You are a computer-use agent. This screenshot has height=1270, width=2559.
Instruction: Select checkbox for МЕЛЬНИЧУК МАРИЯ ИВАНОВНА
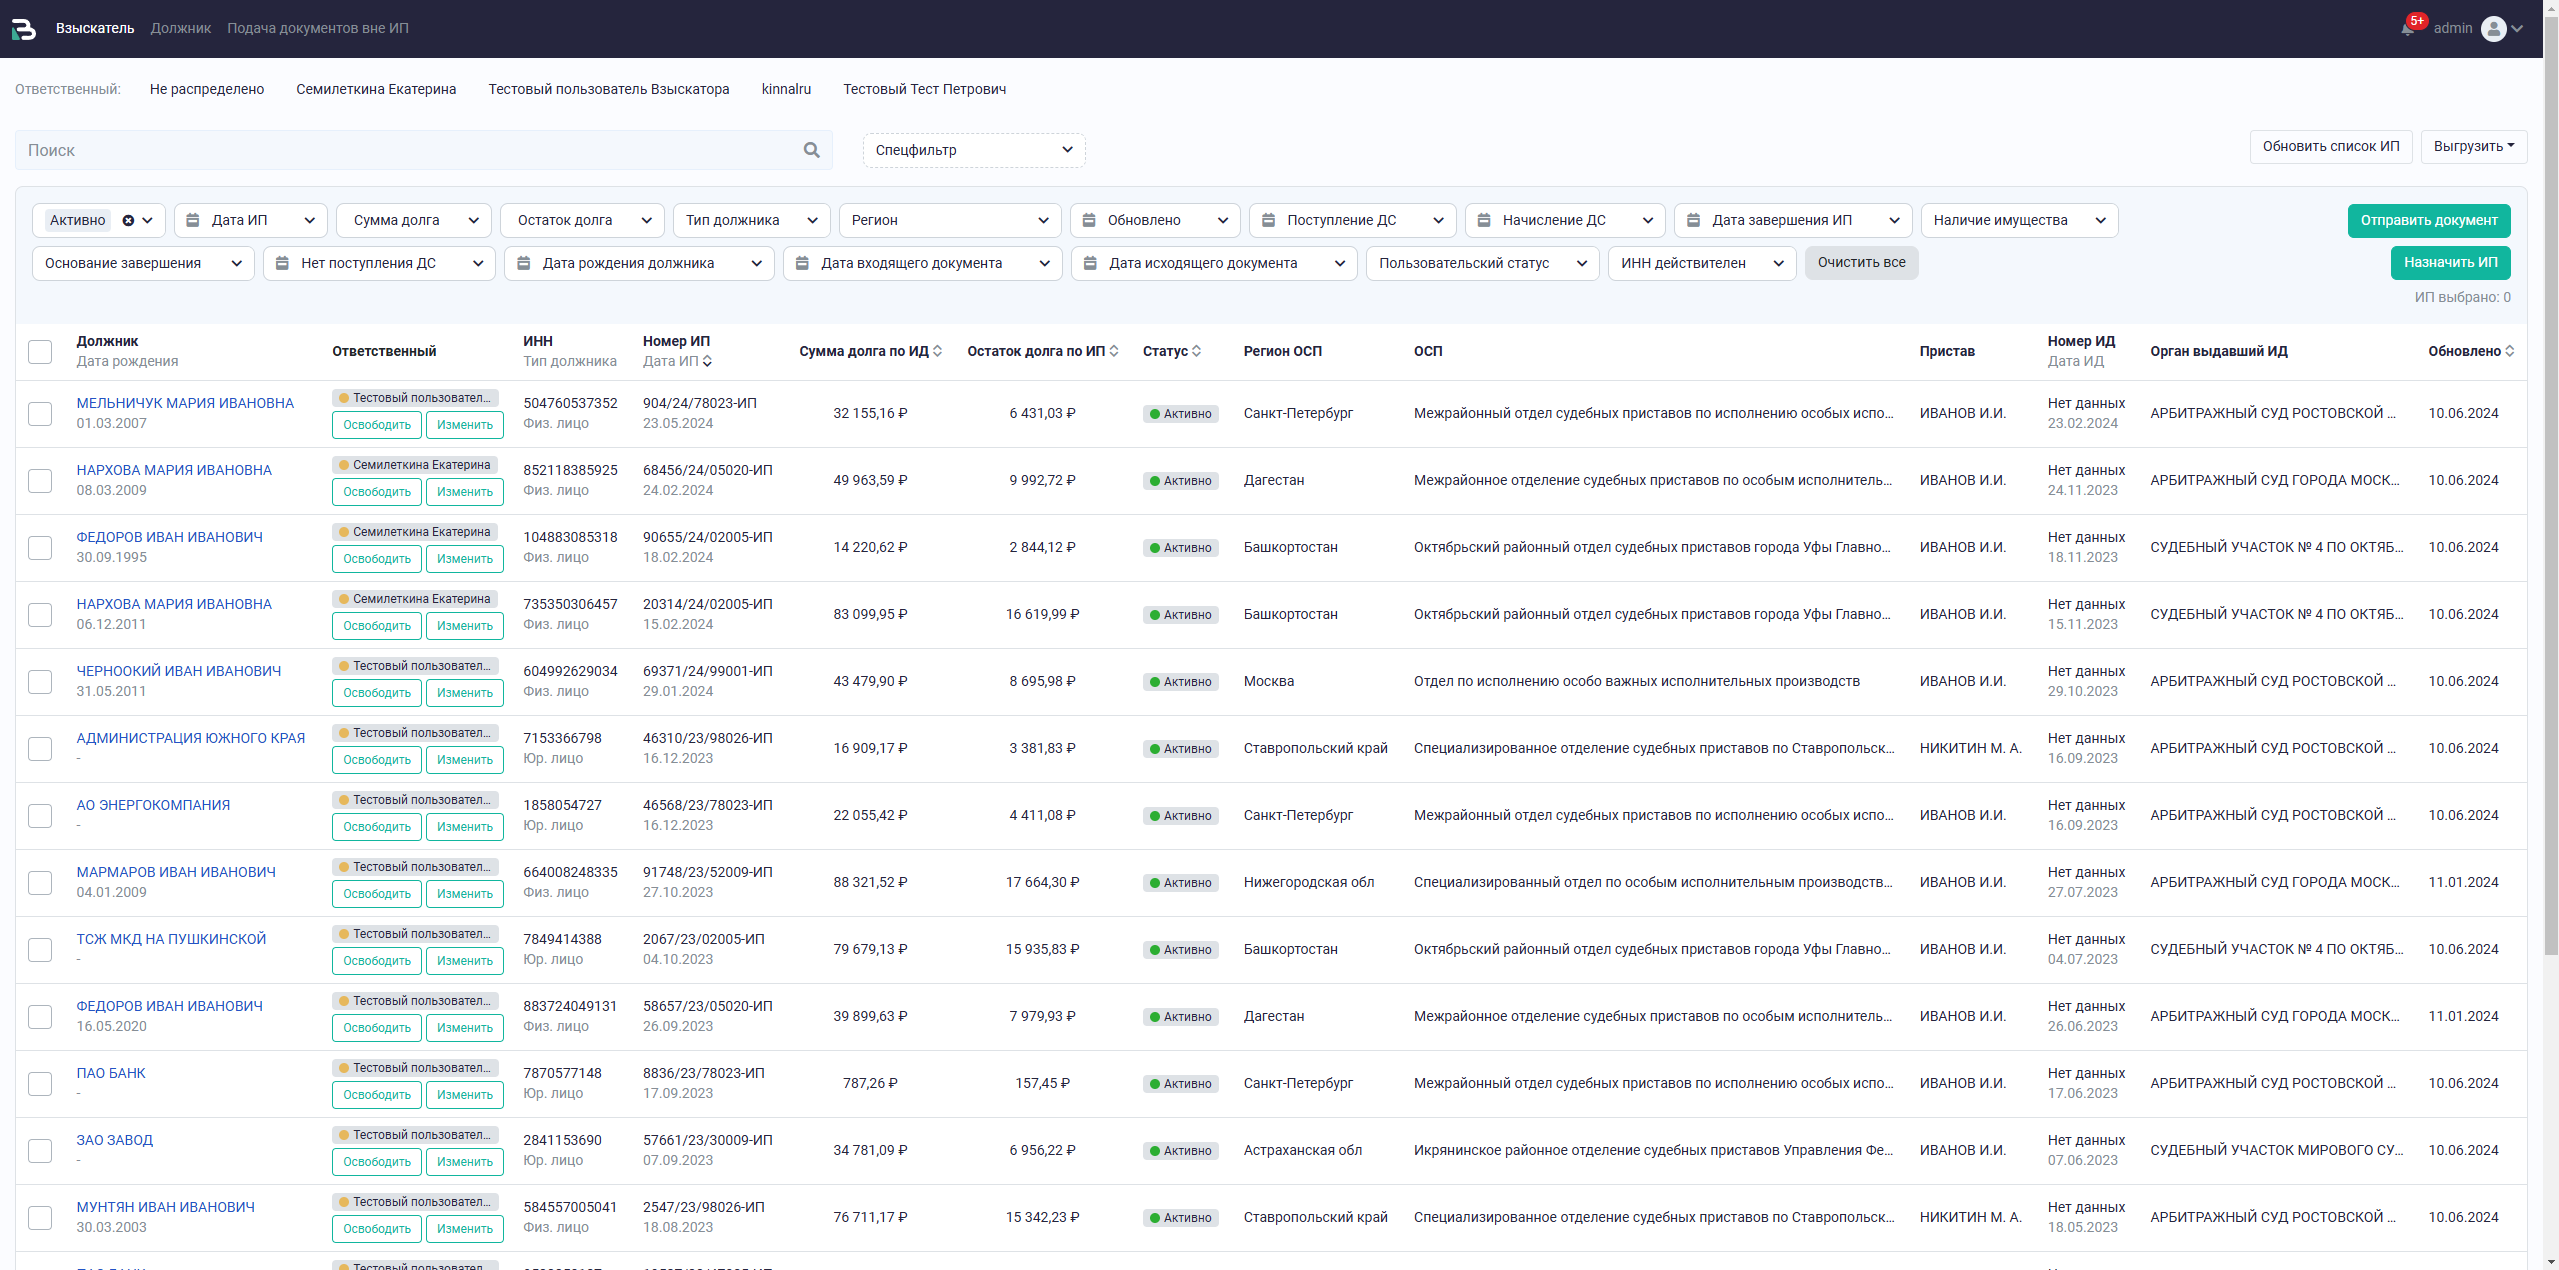tap(40, 414)
